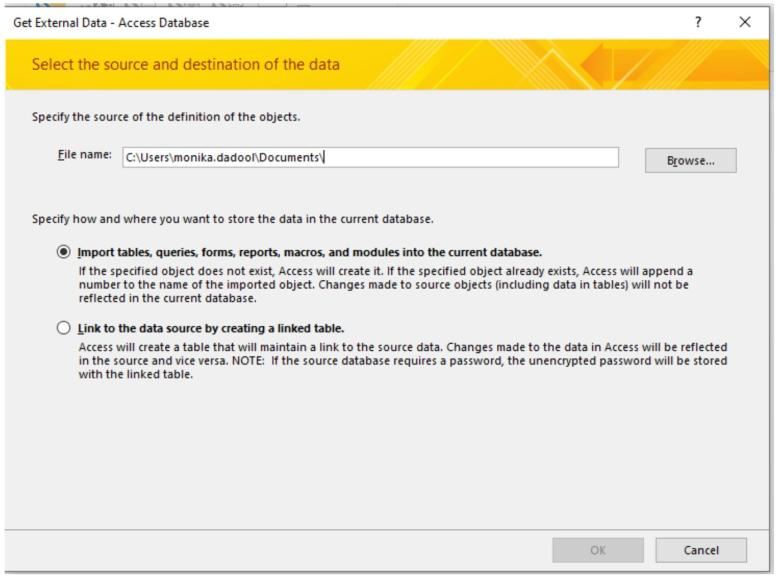Click the Cancel button

point(701,550)
